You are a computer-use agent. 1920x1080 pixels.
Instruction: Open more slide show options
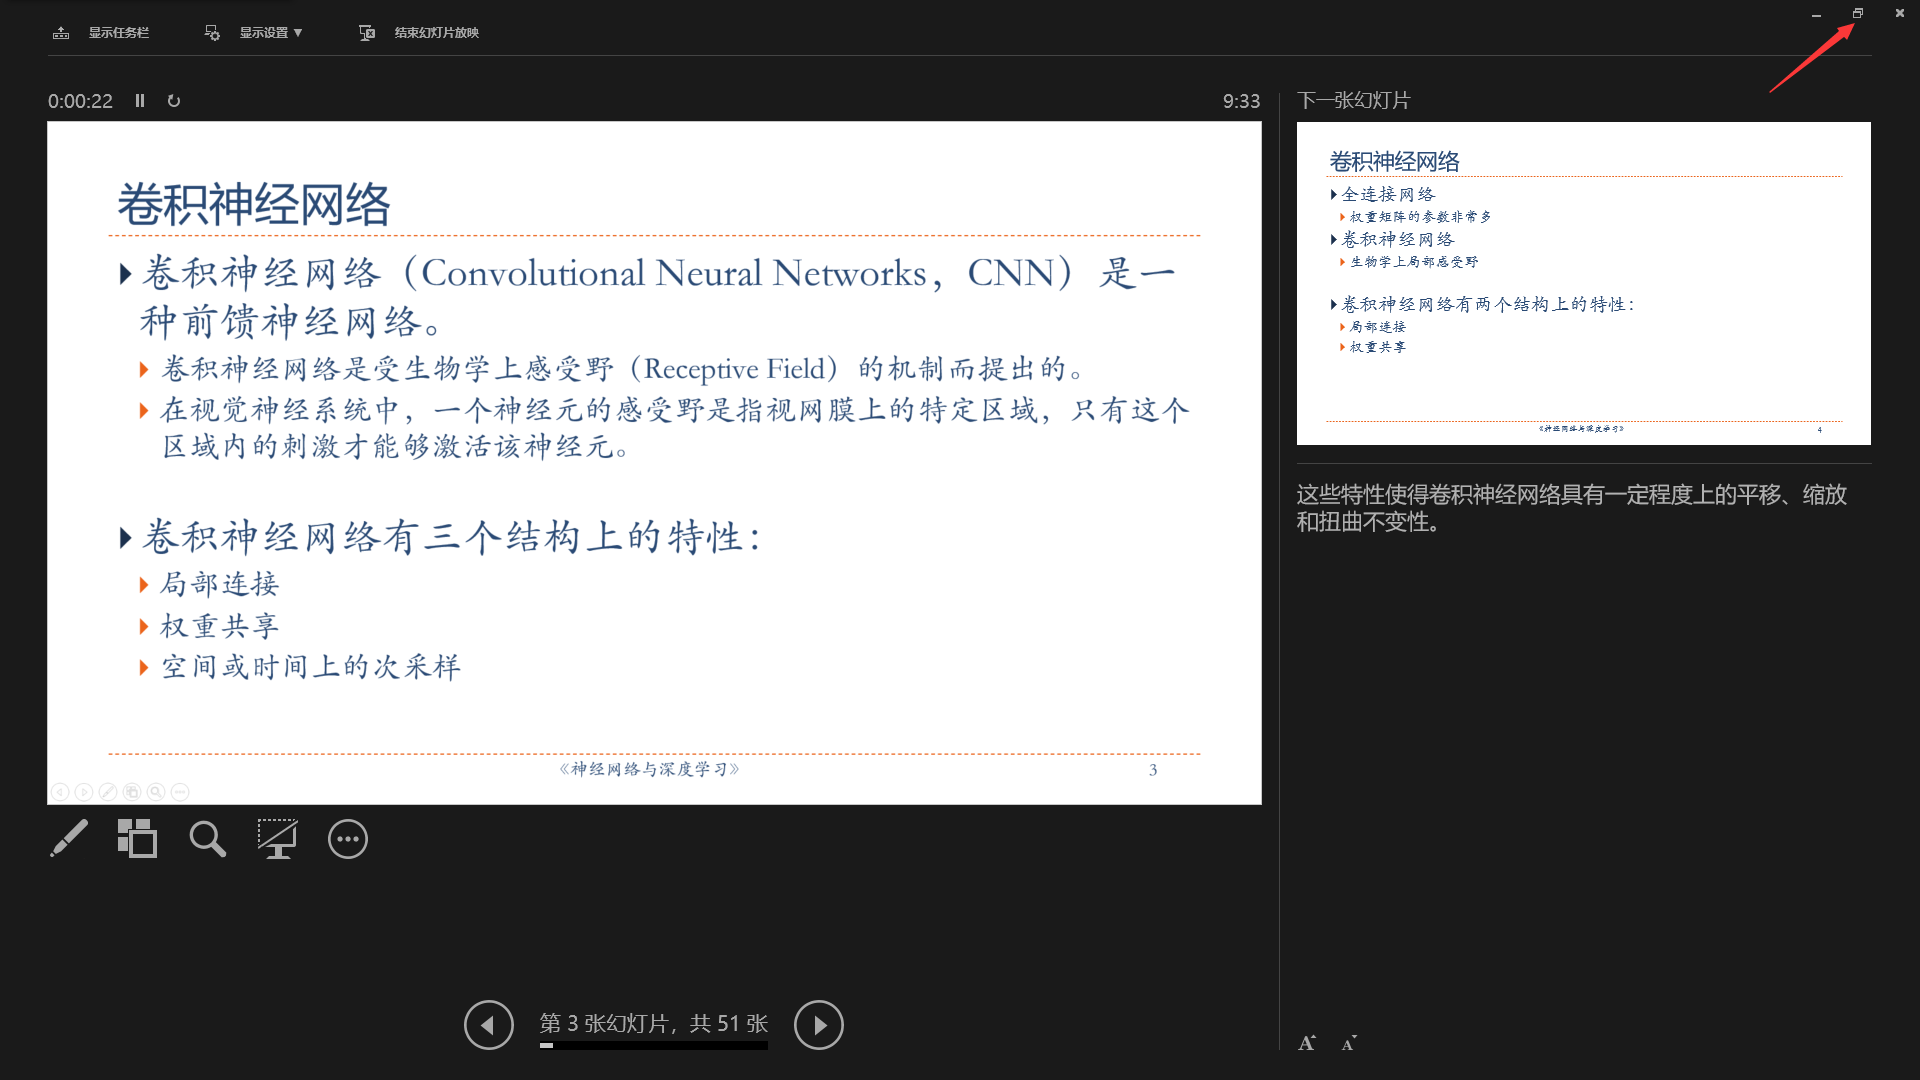(347, 839)
